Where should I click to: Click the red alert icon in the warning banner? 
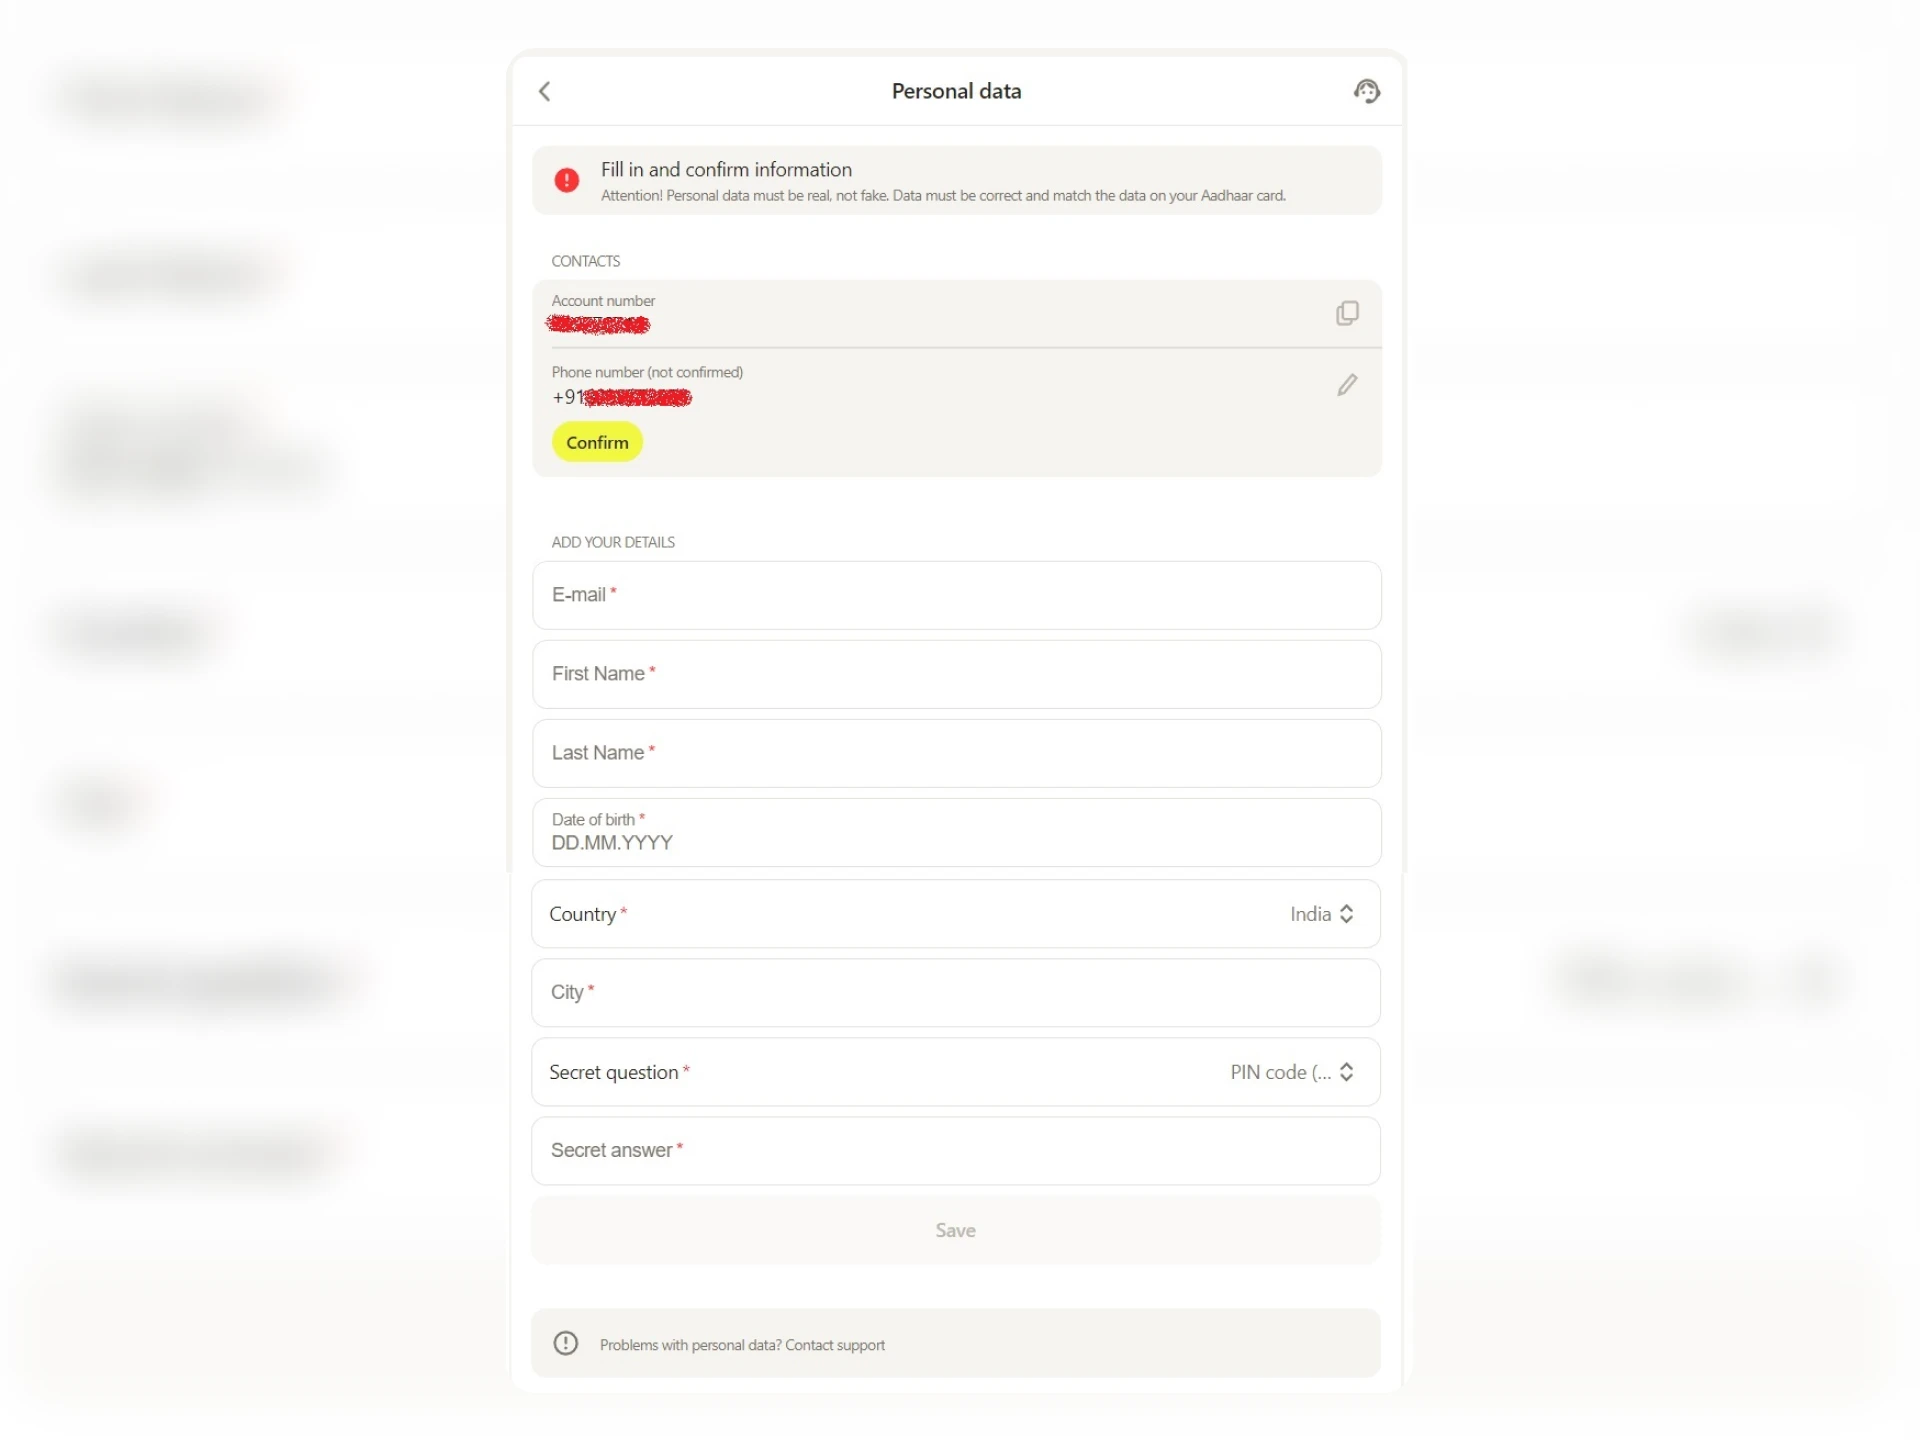tap(567, 180)
